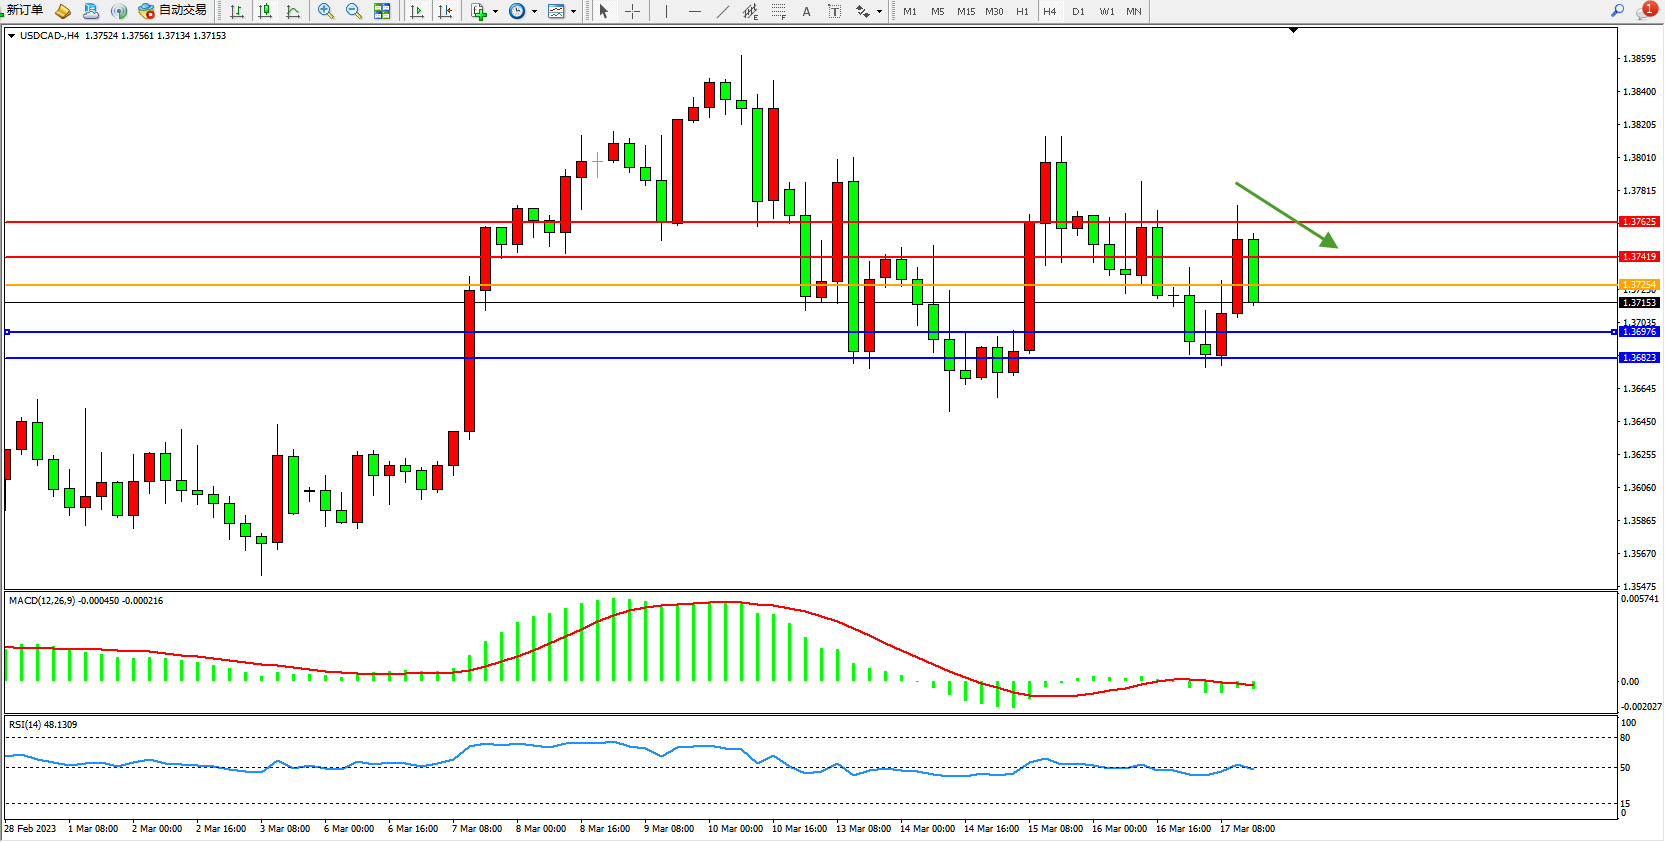Switch chart to candlesticks mode
This screenshot has width=1665, height=842.
(x=265, y=12)
